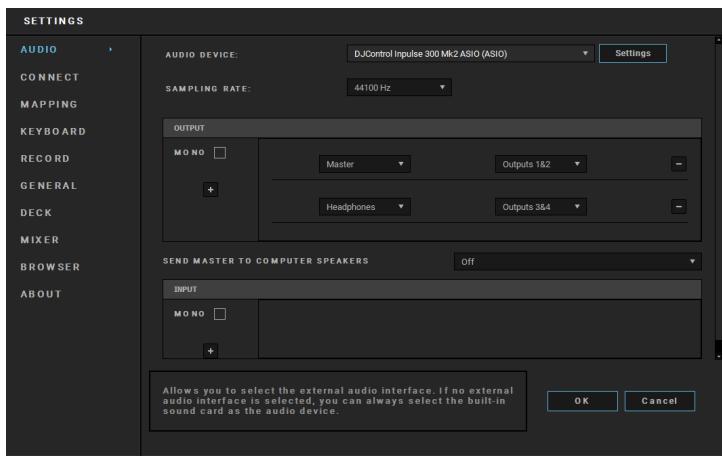
Task: Open the Sampling Rate dropdown showing 44100 Hz
Action: [x=399, y=88]
